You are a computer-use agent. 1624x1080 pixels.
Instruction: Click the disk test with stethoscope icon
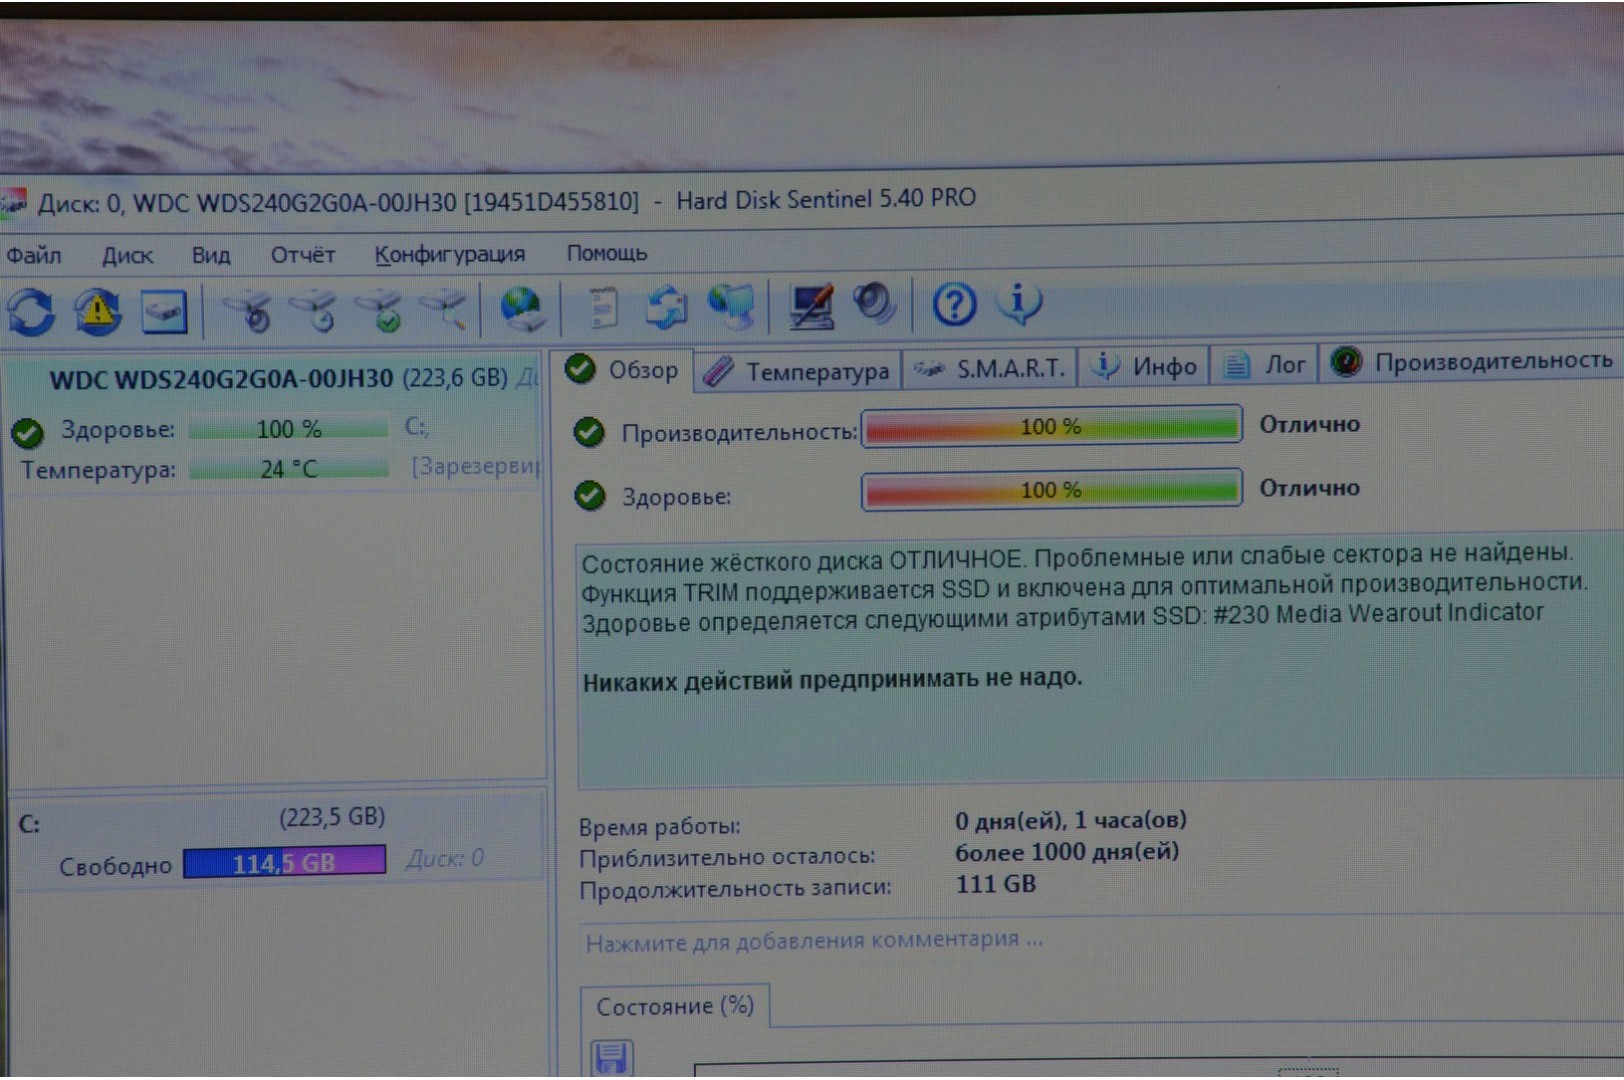(x=249, y=311)
